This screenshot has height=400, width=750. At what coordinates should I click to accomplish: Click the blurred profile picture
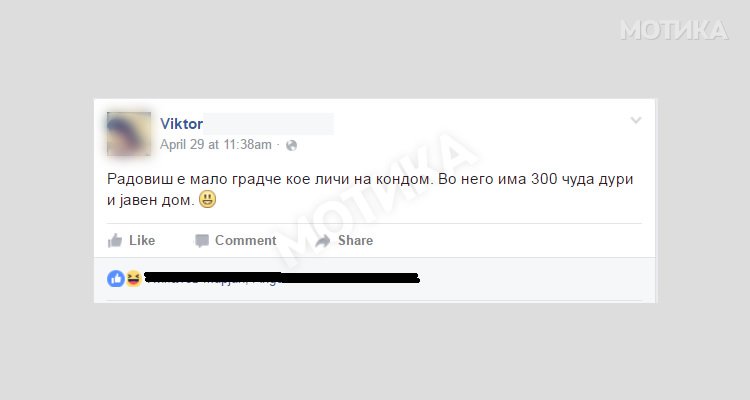129,134
